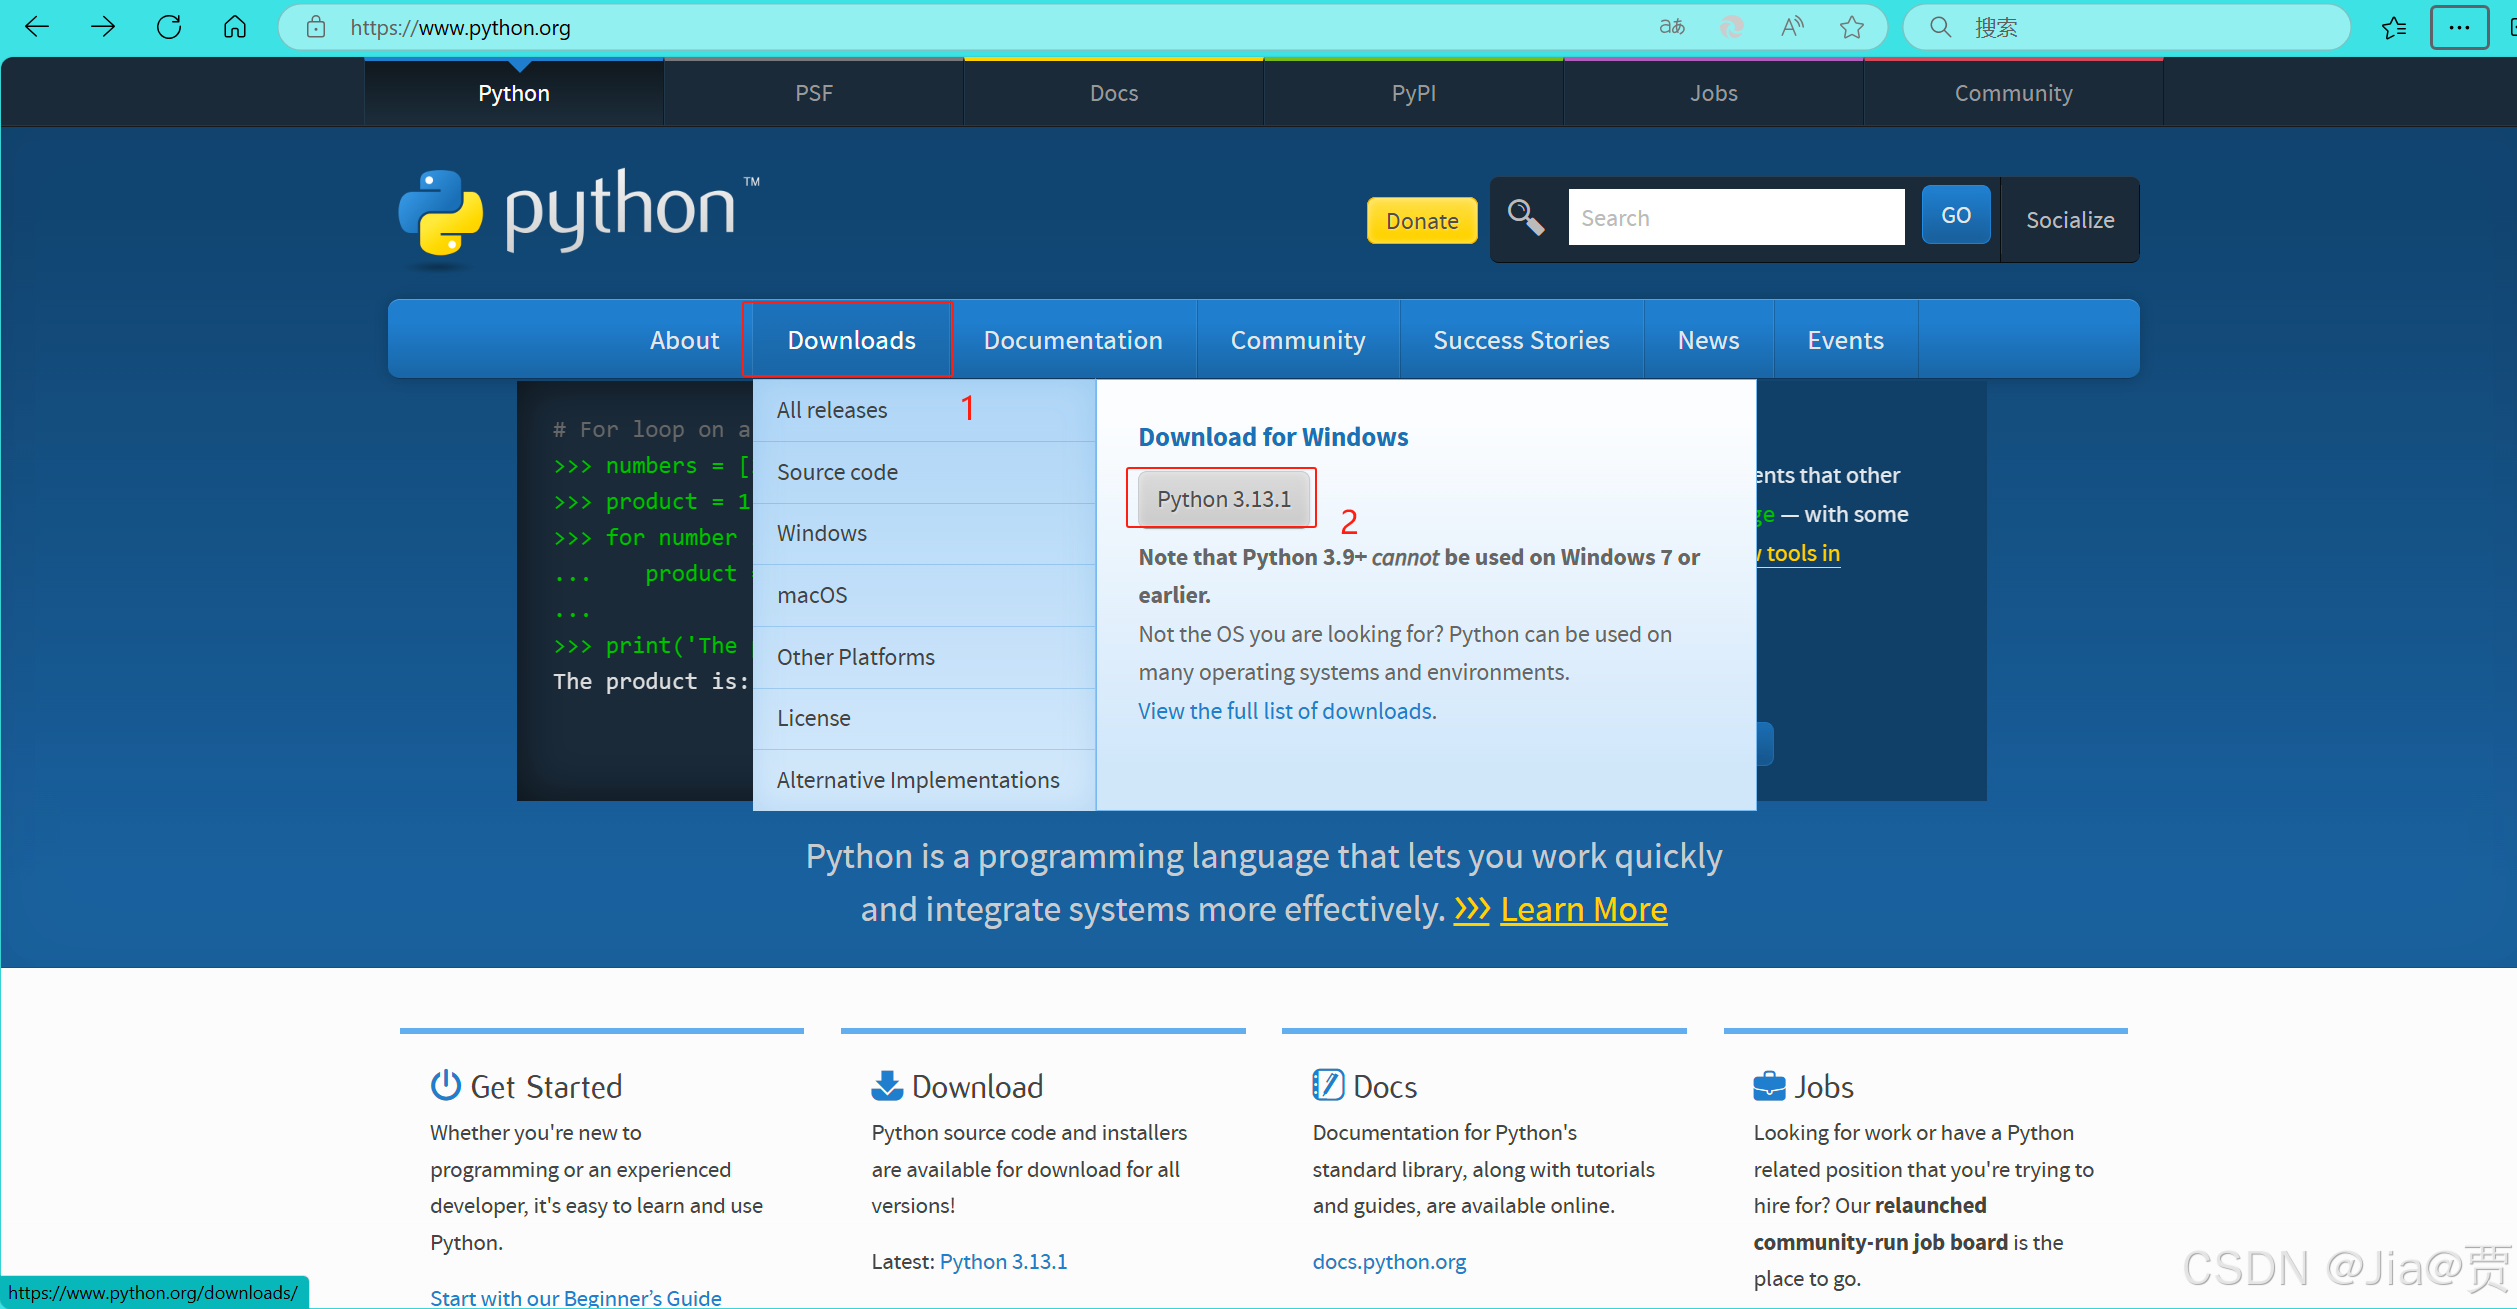Click the Jobs briefcase icon
This screenshot has width=2517, height=1309.
1769,1085
